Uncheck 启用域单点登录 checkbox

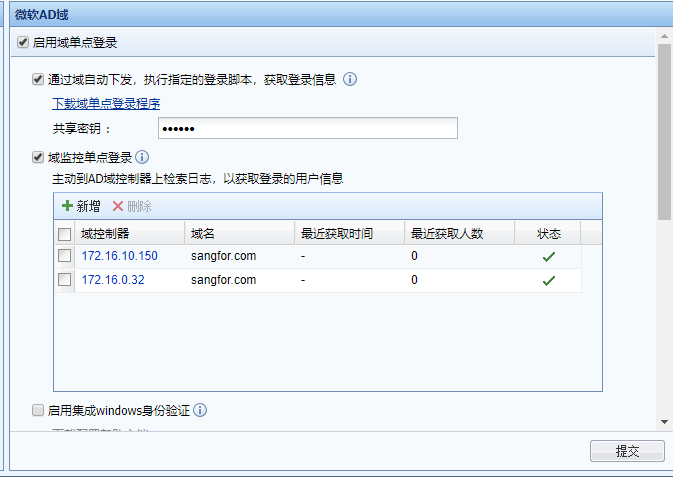coord(23,43)
